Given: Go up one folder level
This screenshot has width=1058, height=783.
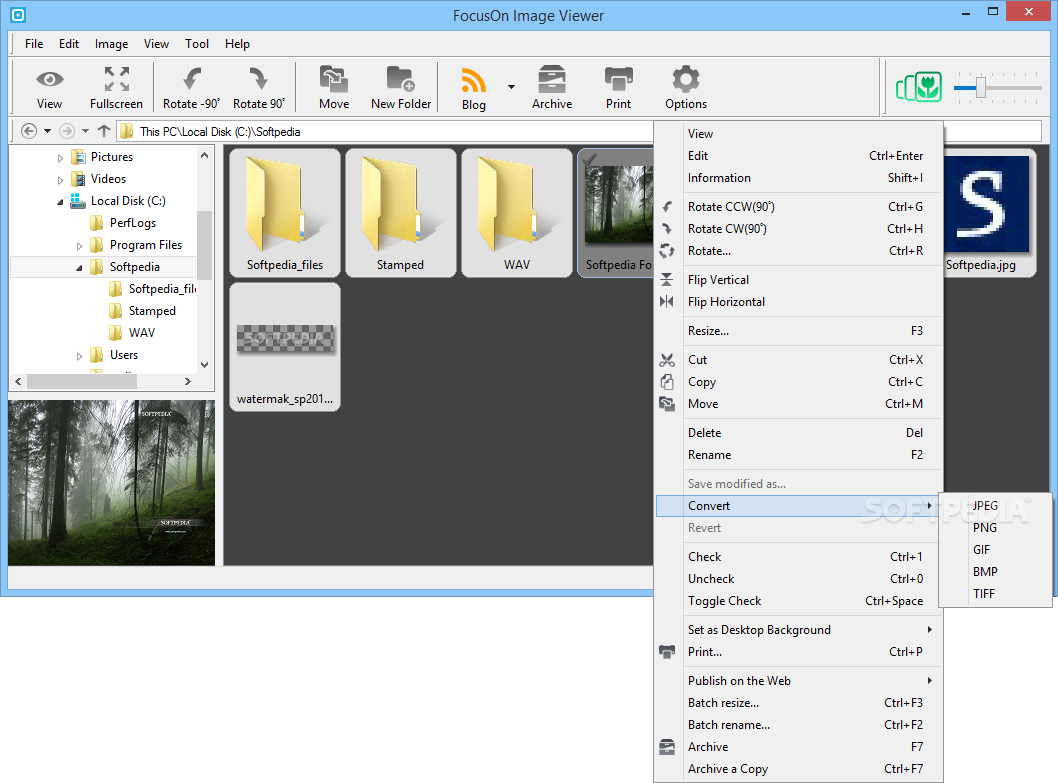Looking at the screenshot, I should point(103,131).
